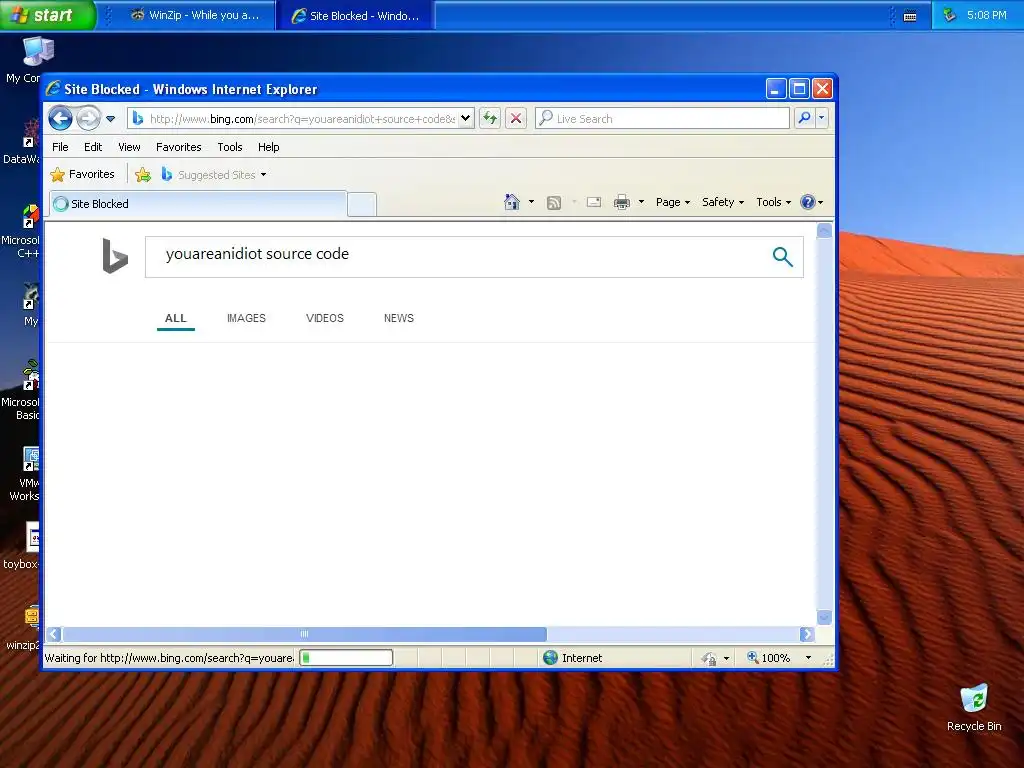Expand the Home button dropdown arrow
The image size is (1024, 768).
click(531, 202)
